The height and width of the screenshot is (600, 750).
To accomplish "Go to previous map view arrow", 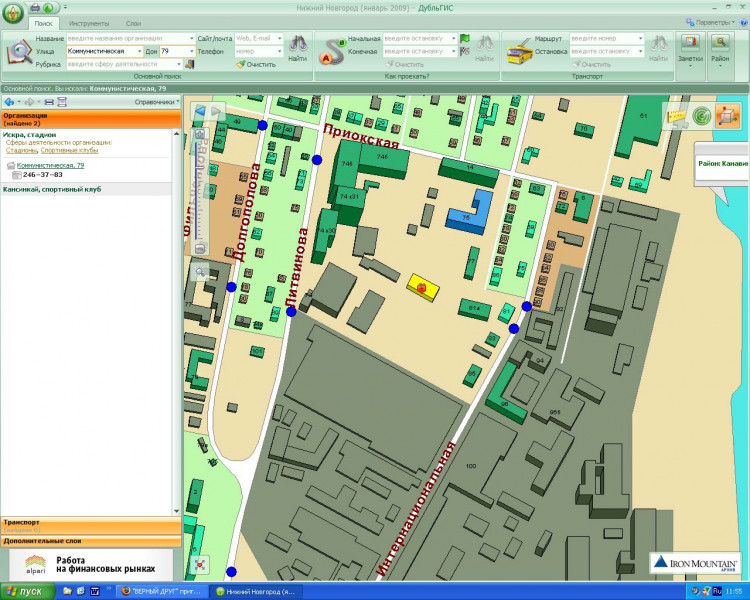I will (x=200, y=110).
